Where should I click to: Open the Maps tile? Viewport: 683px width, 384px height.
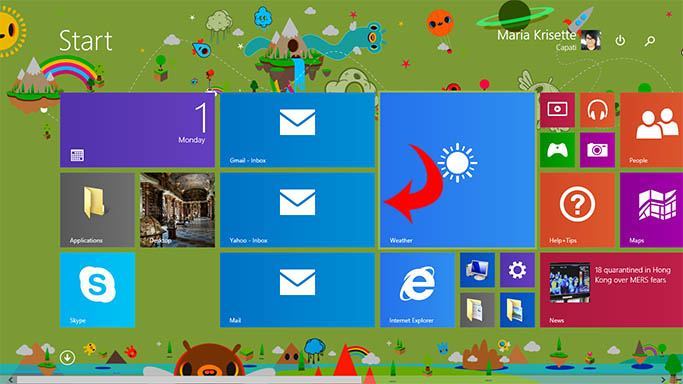click(x=652, y=210)
